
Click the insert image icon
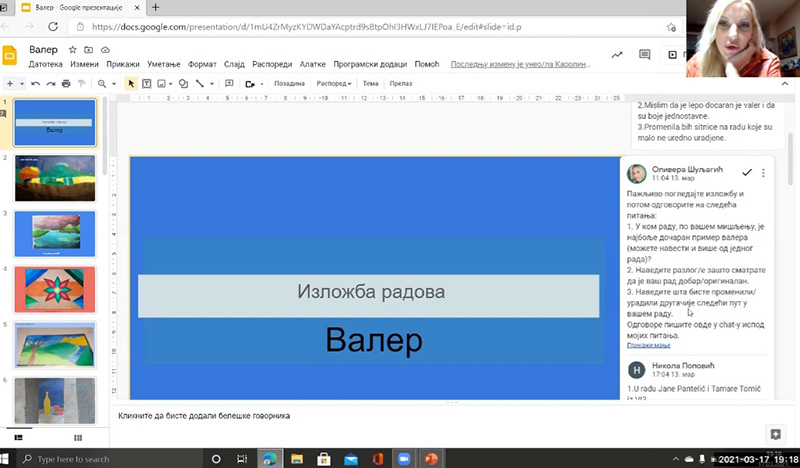[161, 83]
